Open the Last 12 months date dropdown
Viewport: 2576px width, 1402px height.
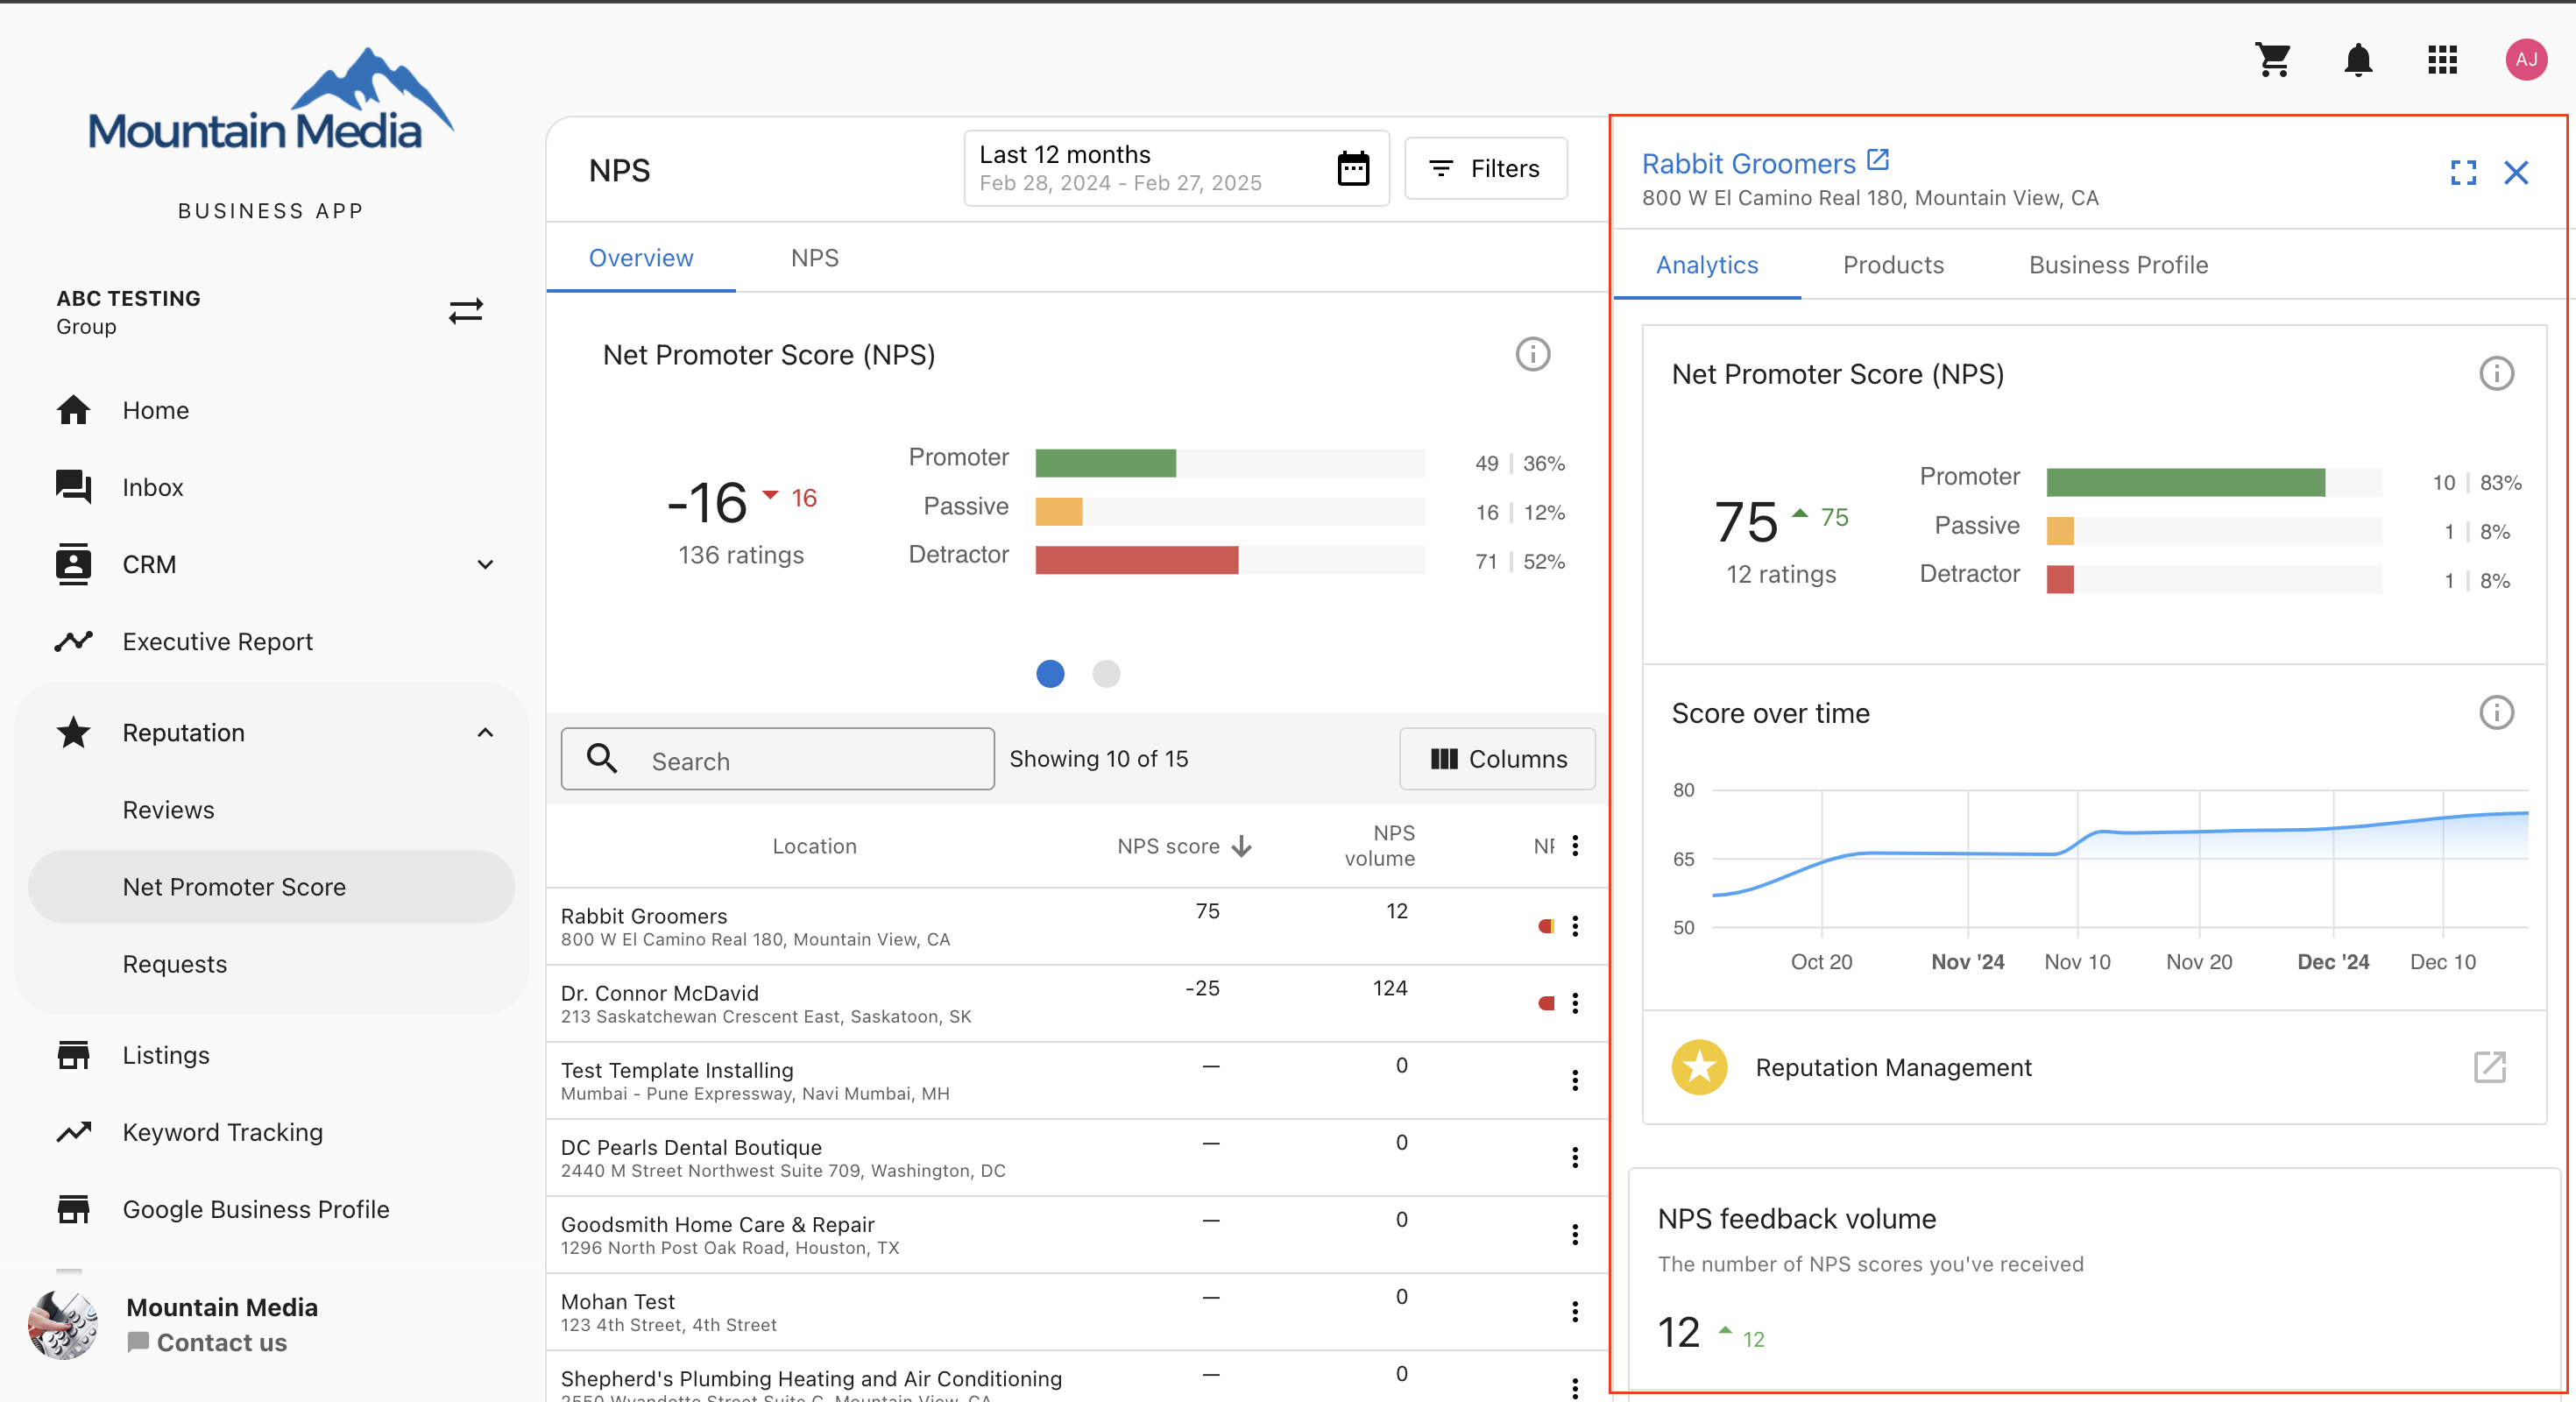pos(1176,168)
